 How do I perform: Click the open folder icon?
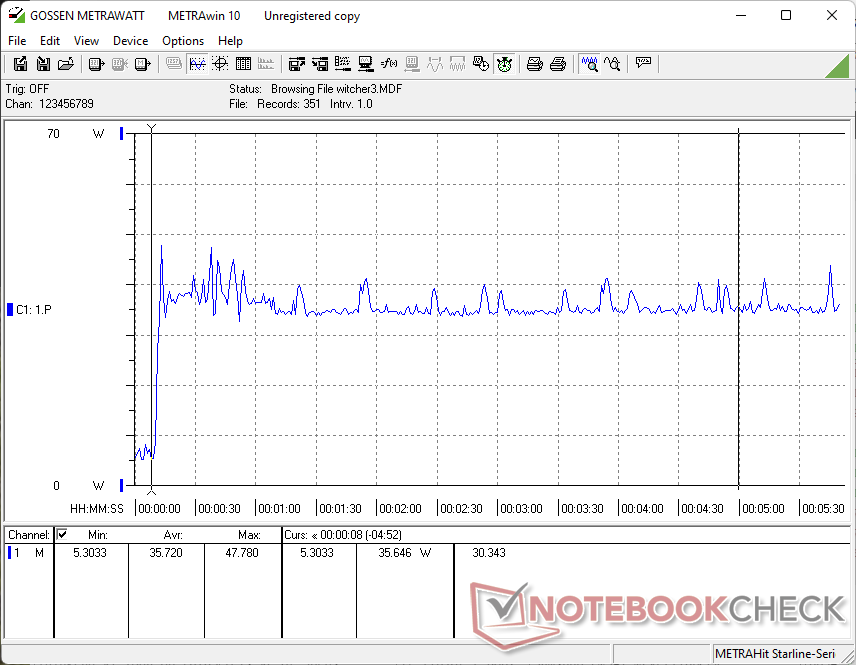click(x=66, y=64)
